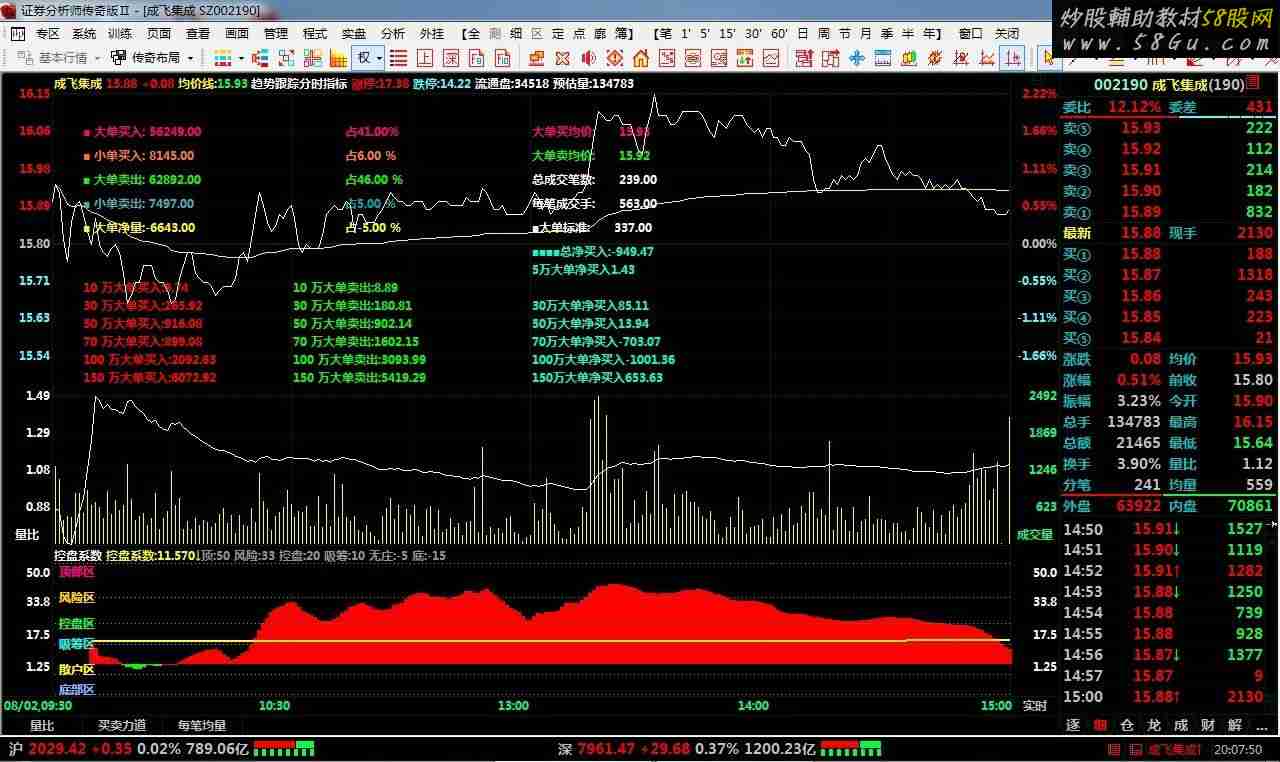Open the 系统 menu

(x=84, y=33)
